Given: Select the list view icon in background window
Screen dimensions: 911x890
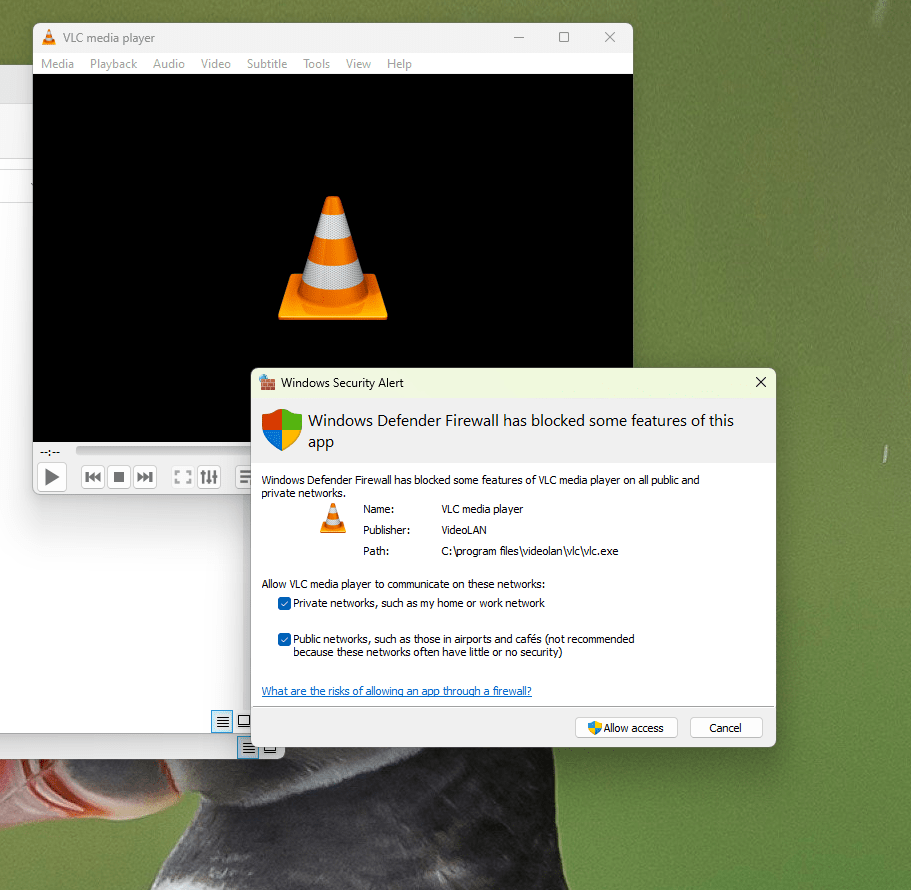Looking at the screenshot, I should [222, 722].
